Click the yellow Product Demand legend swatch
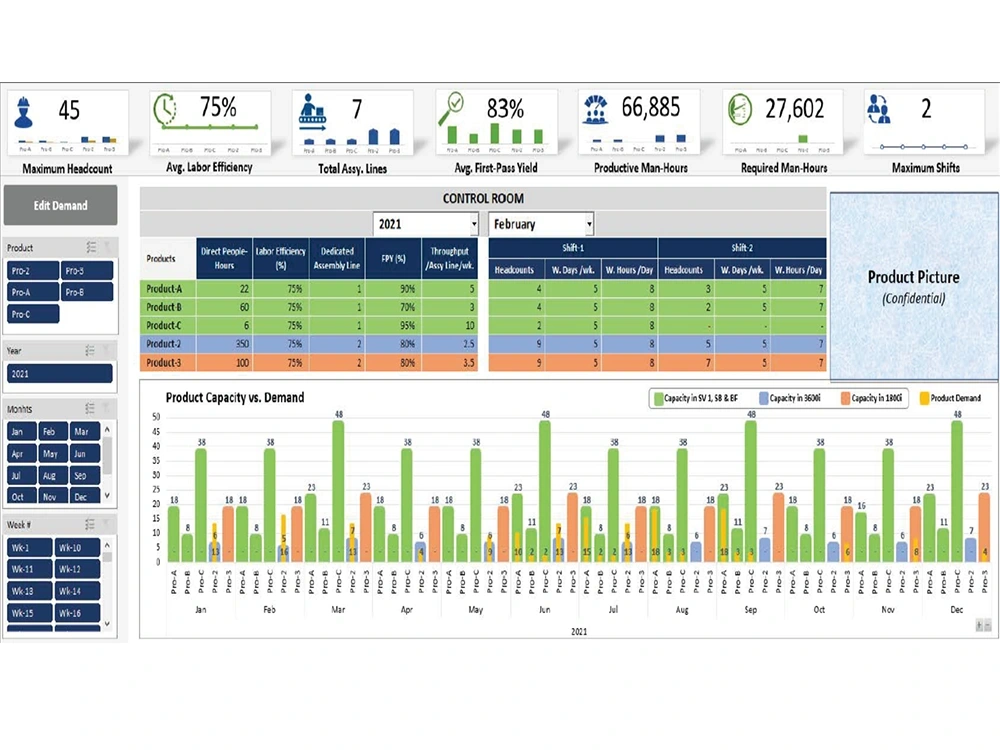 pos(924,398)
